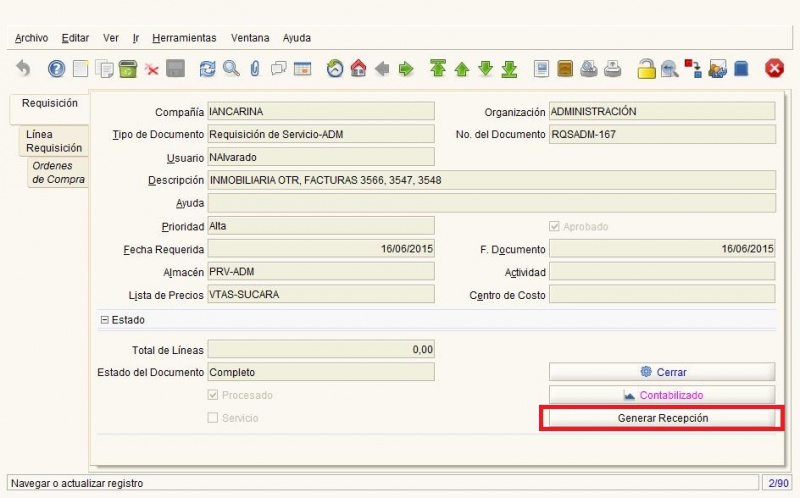Jump to first record green arrow

tap(437, 69)
